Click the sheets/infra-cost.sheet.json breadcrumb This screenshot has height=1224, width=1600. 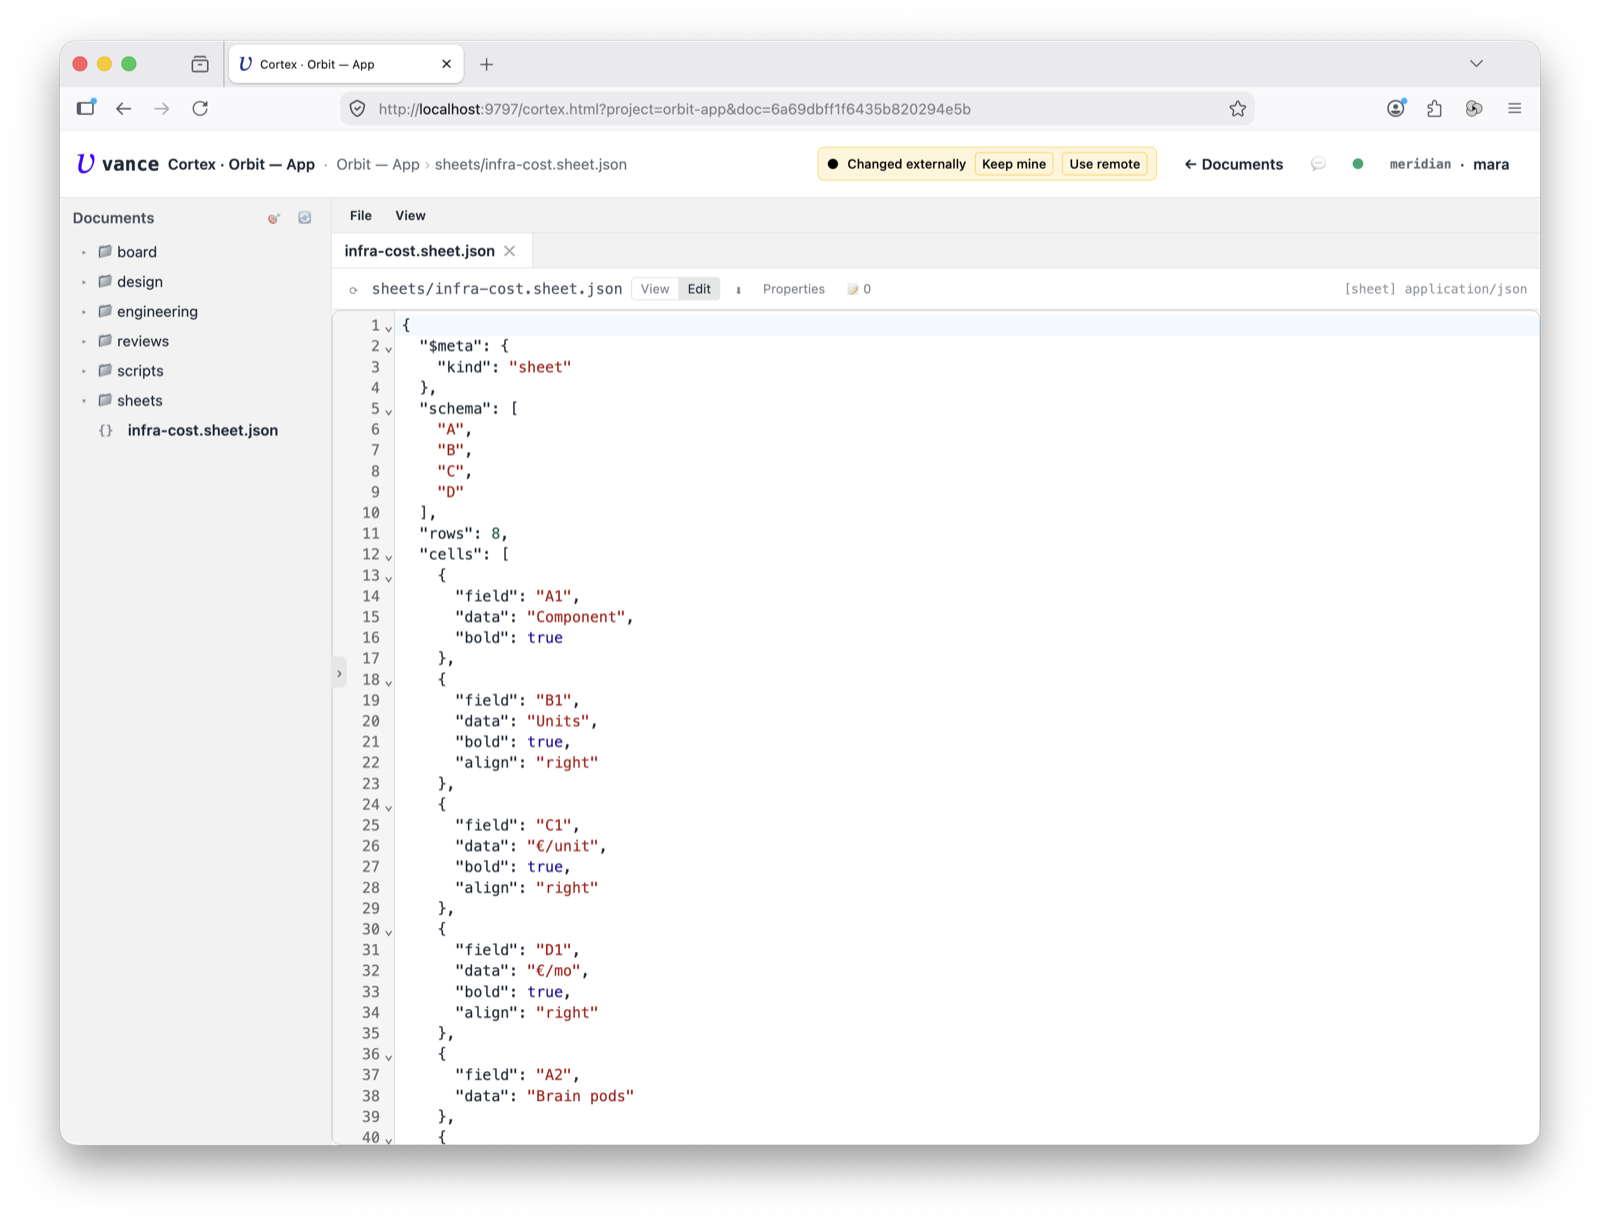pos(531,164)
